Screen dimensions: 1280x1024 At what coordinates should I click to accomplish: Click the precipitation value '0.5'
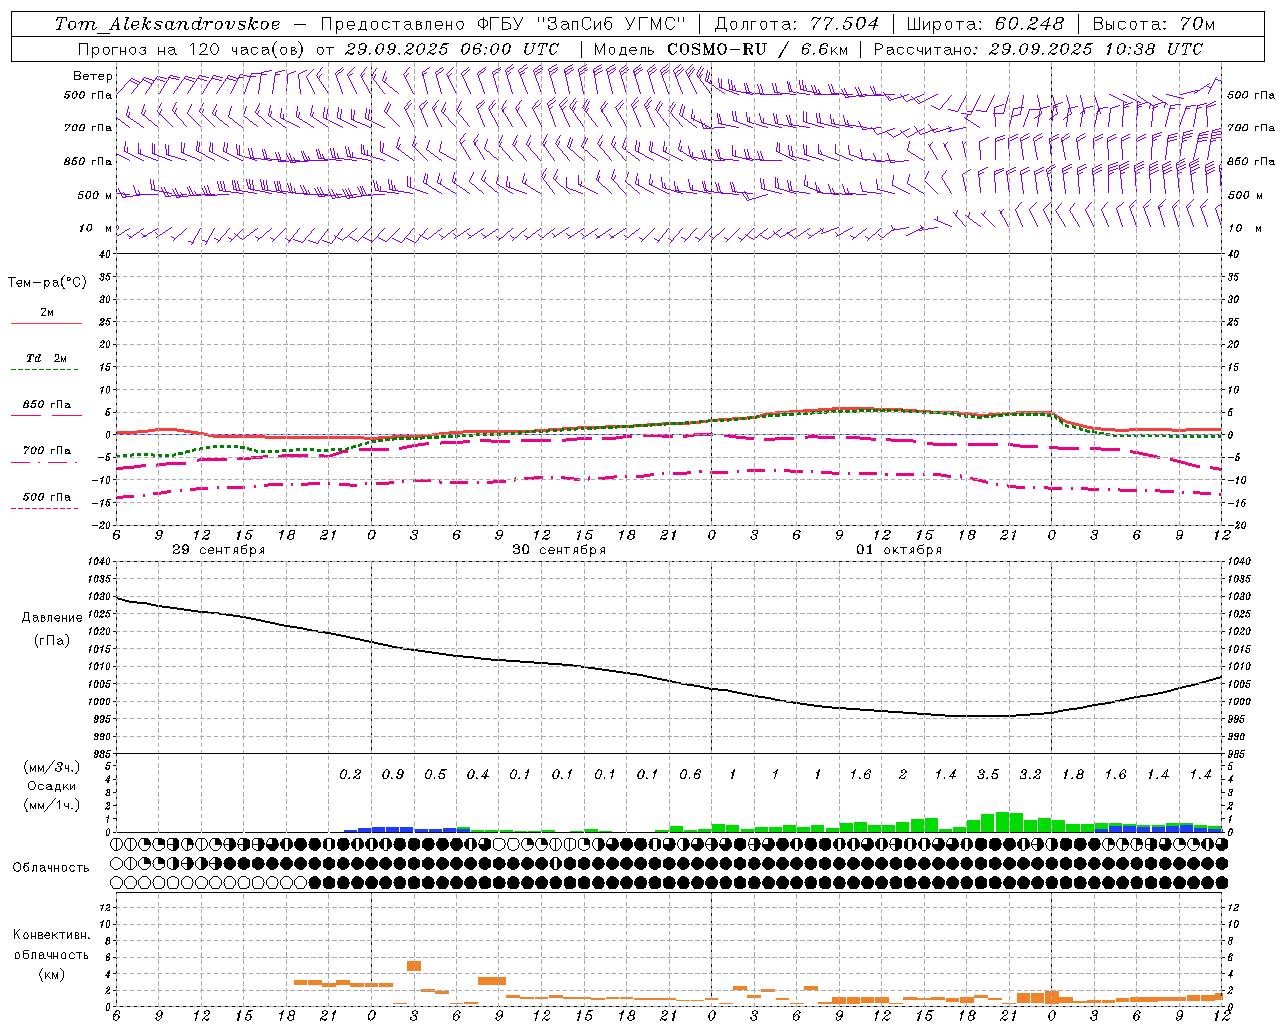[x=435, y=775]
